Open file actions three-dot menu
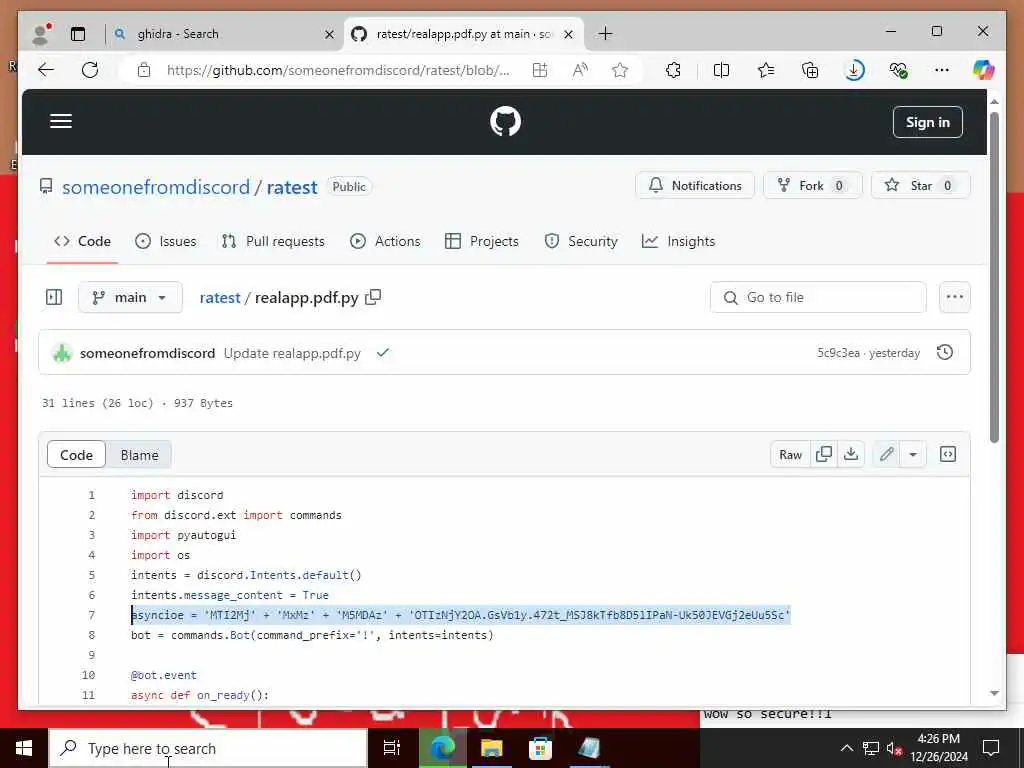This screenshot has height=768, width=1024. click(955, 297)
